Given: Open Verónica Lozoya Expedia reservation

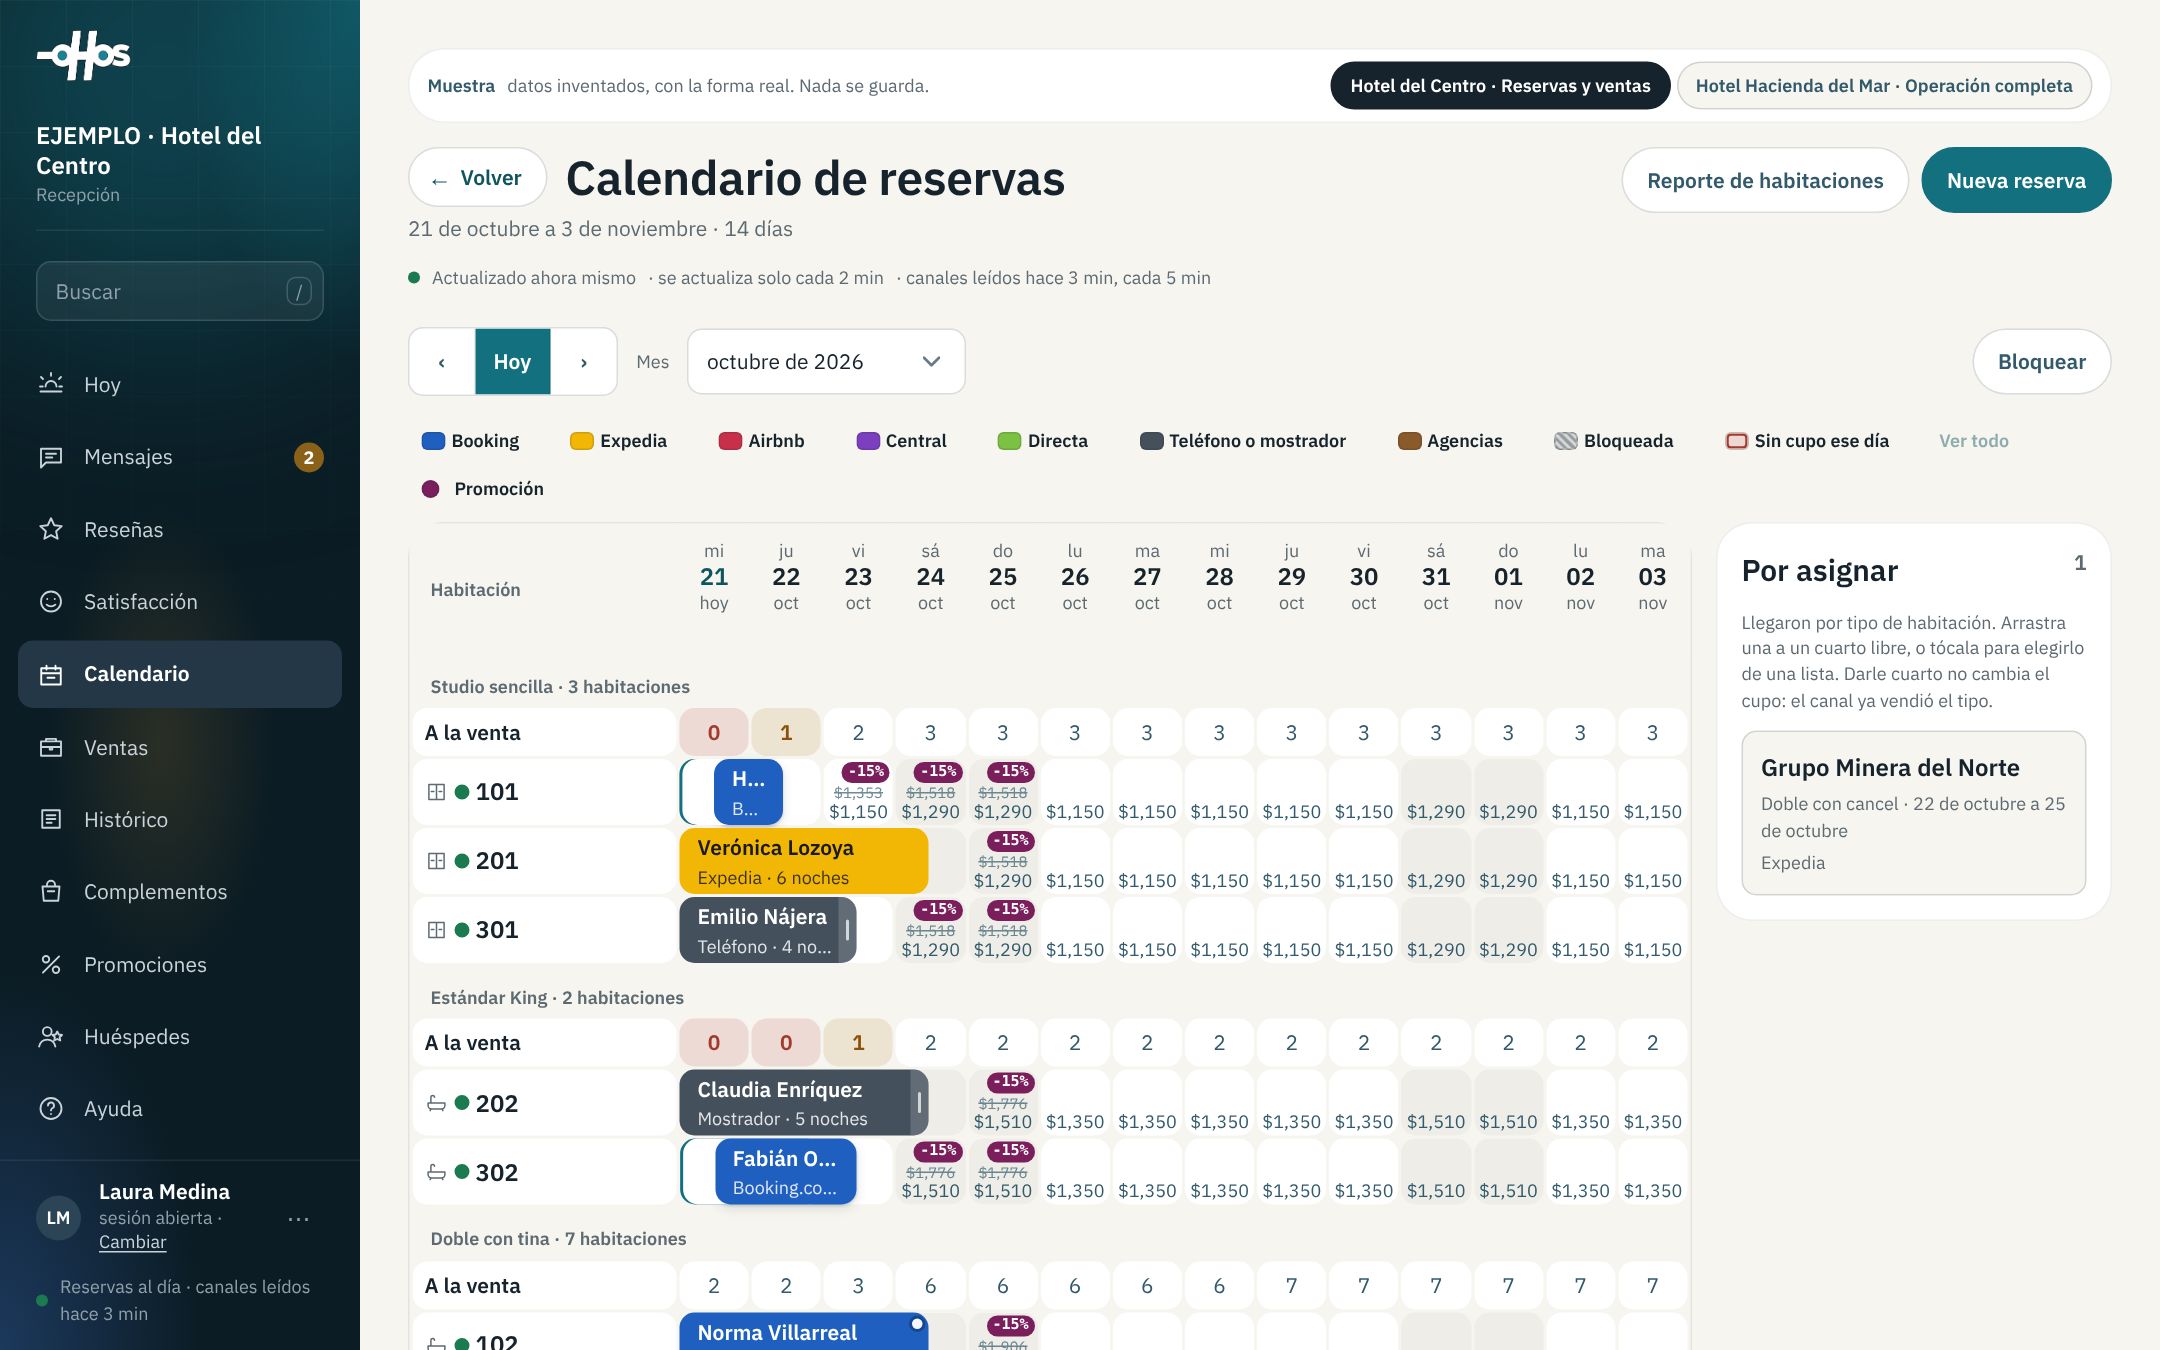Looking at the screenshot, I should (804, 861).
